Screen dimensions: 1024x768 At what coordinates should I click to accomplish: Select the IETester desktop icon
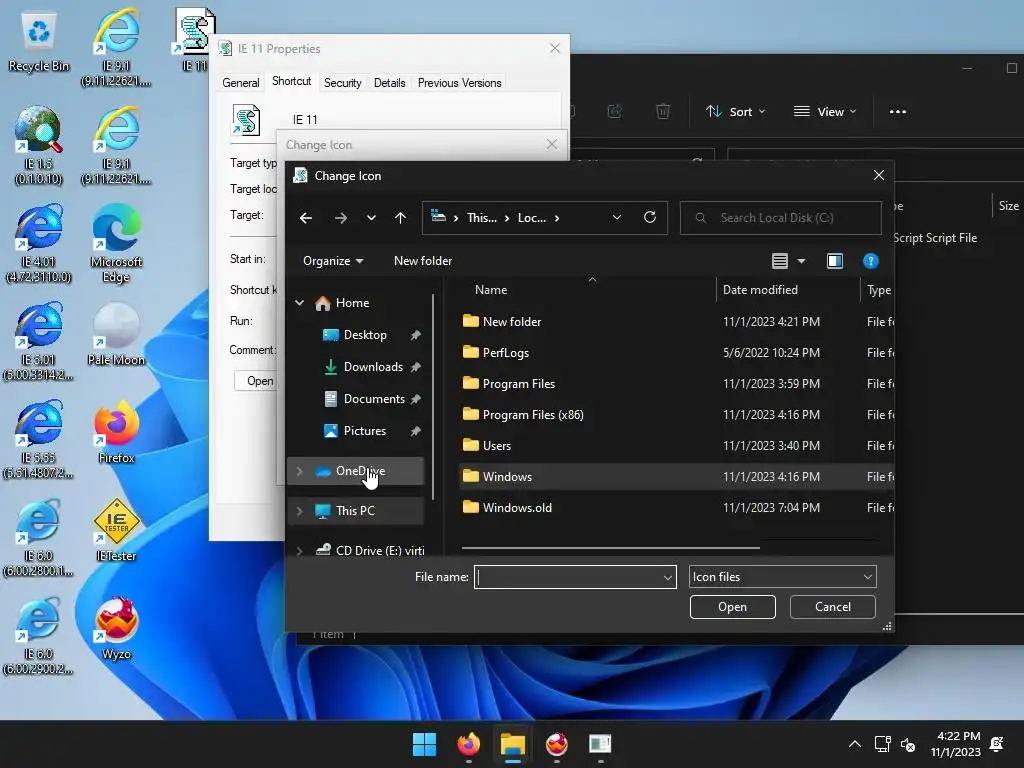click(116, 530)
